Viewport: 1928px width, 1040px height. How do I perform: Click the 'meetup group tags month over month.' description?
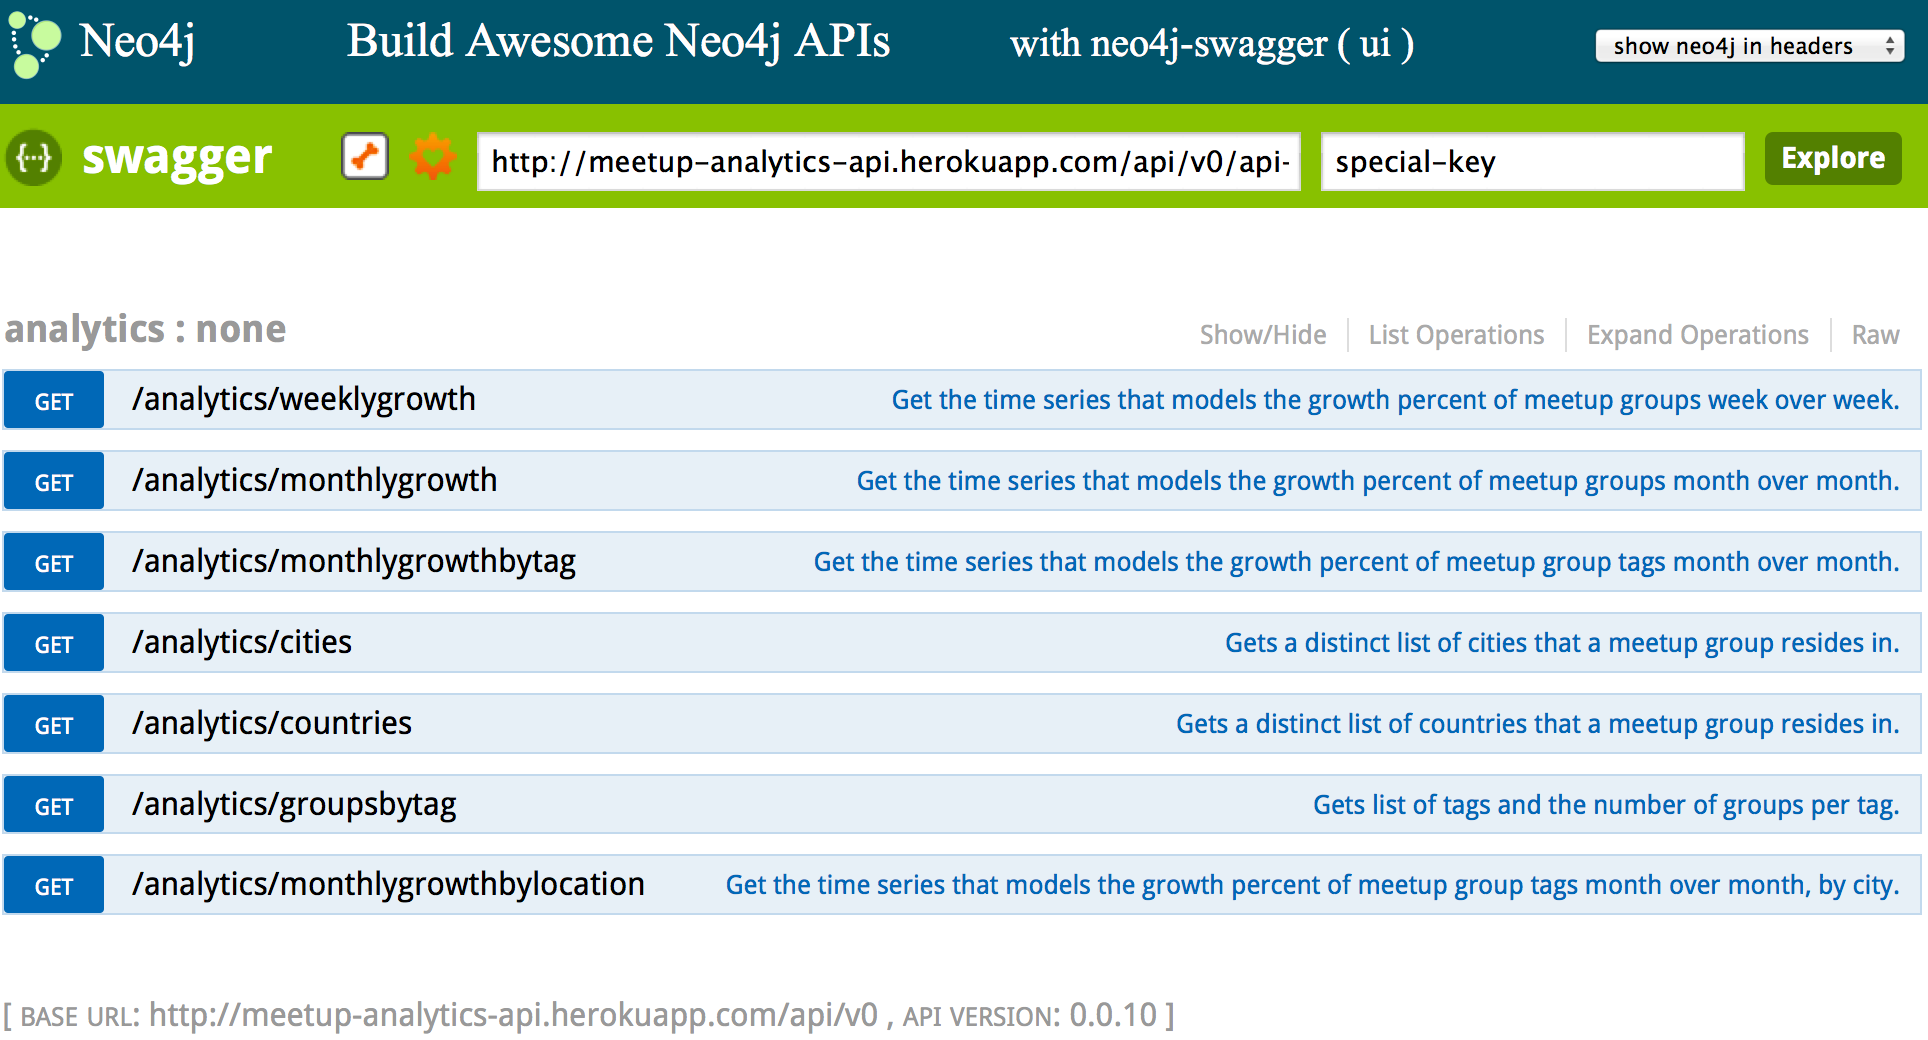[1356, 562]
